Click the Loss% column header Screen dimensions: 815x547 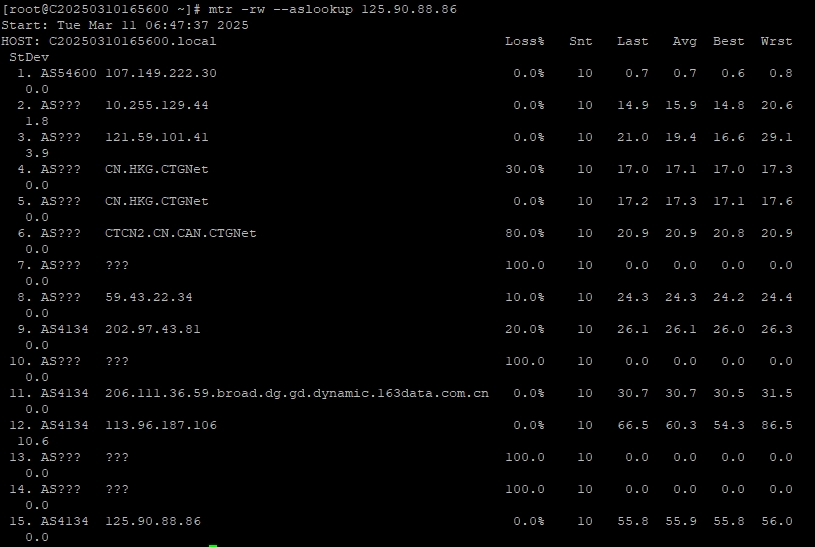524,41
